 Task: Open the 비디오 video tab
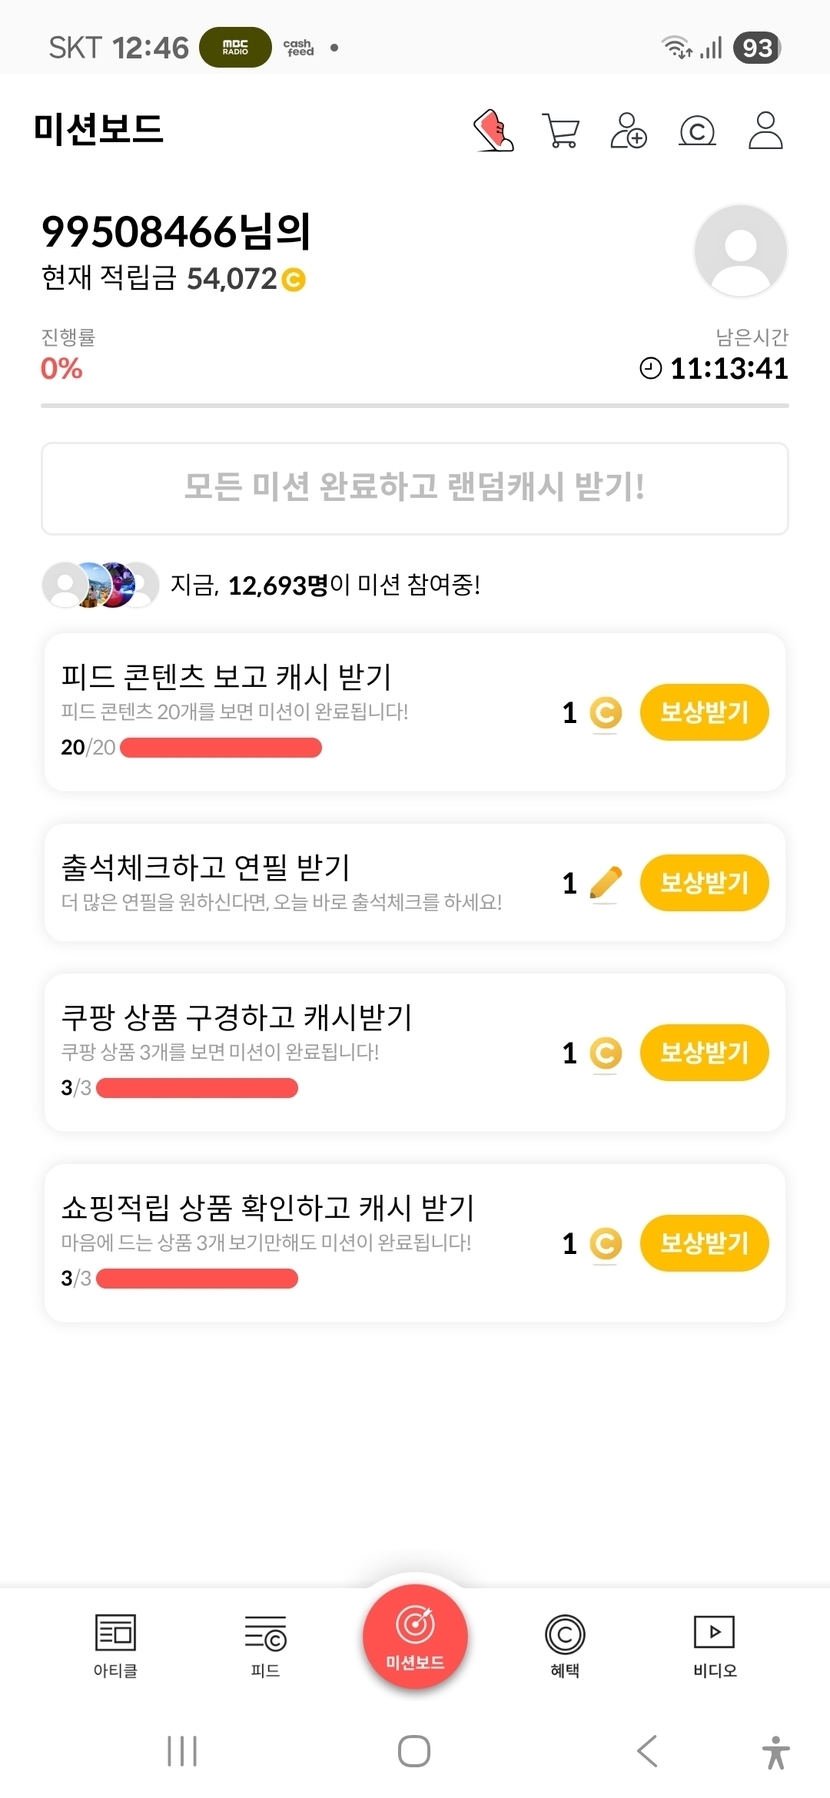[x=715, y=1645]
